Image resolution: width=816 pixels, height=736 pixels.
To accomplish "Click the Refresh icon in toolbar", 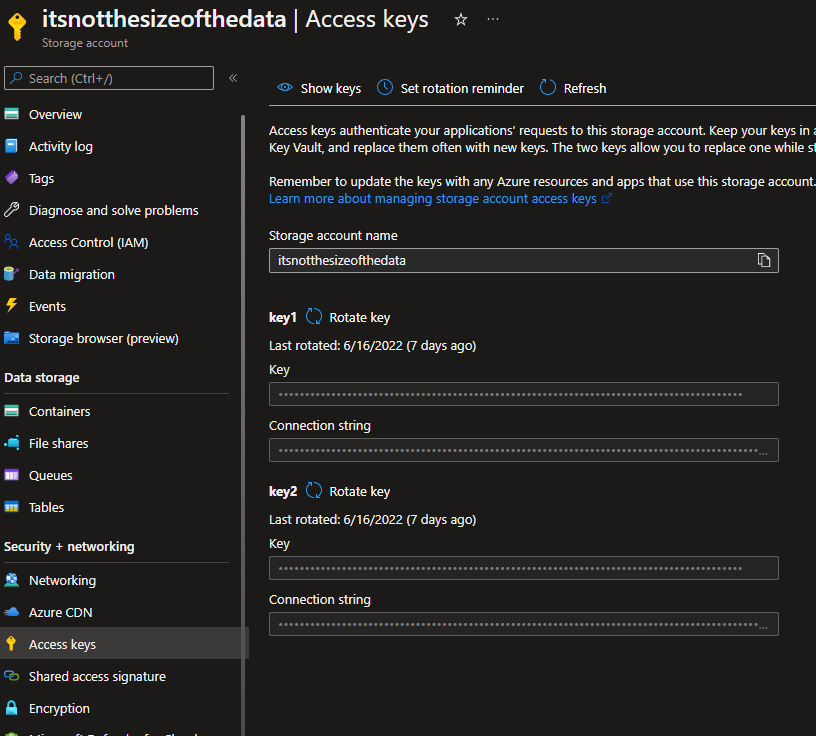I will point(548,88).
